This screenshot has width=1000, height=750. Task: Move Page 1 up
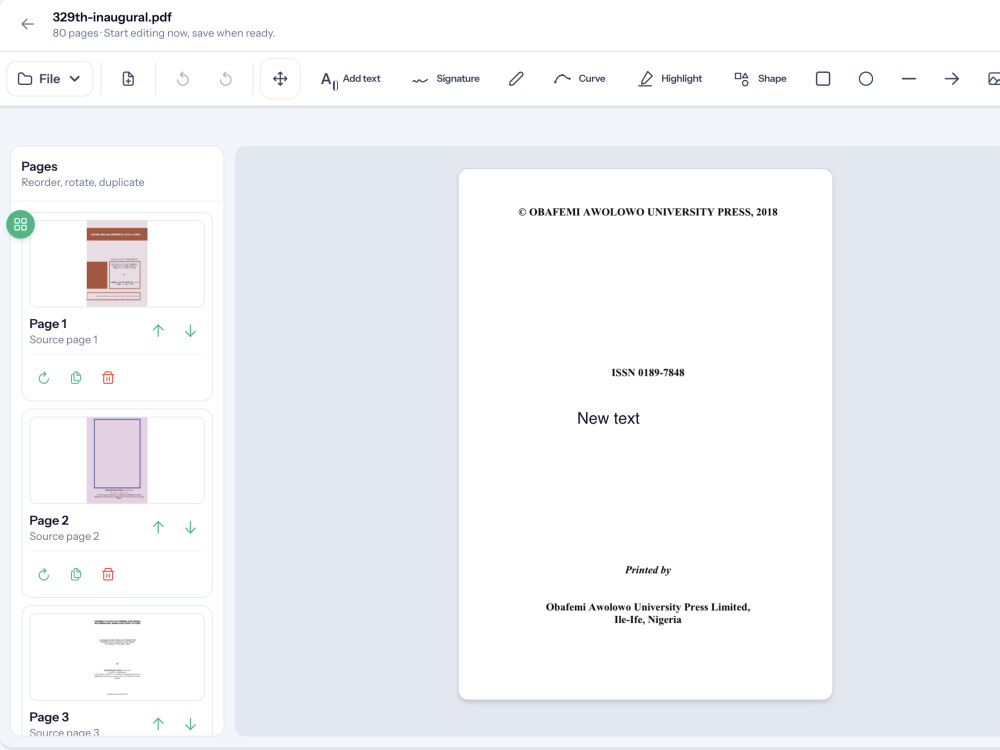click(158, 331)
